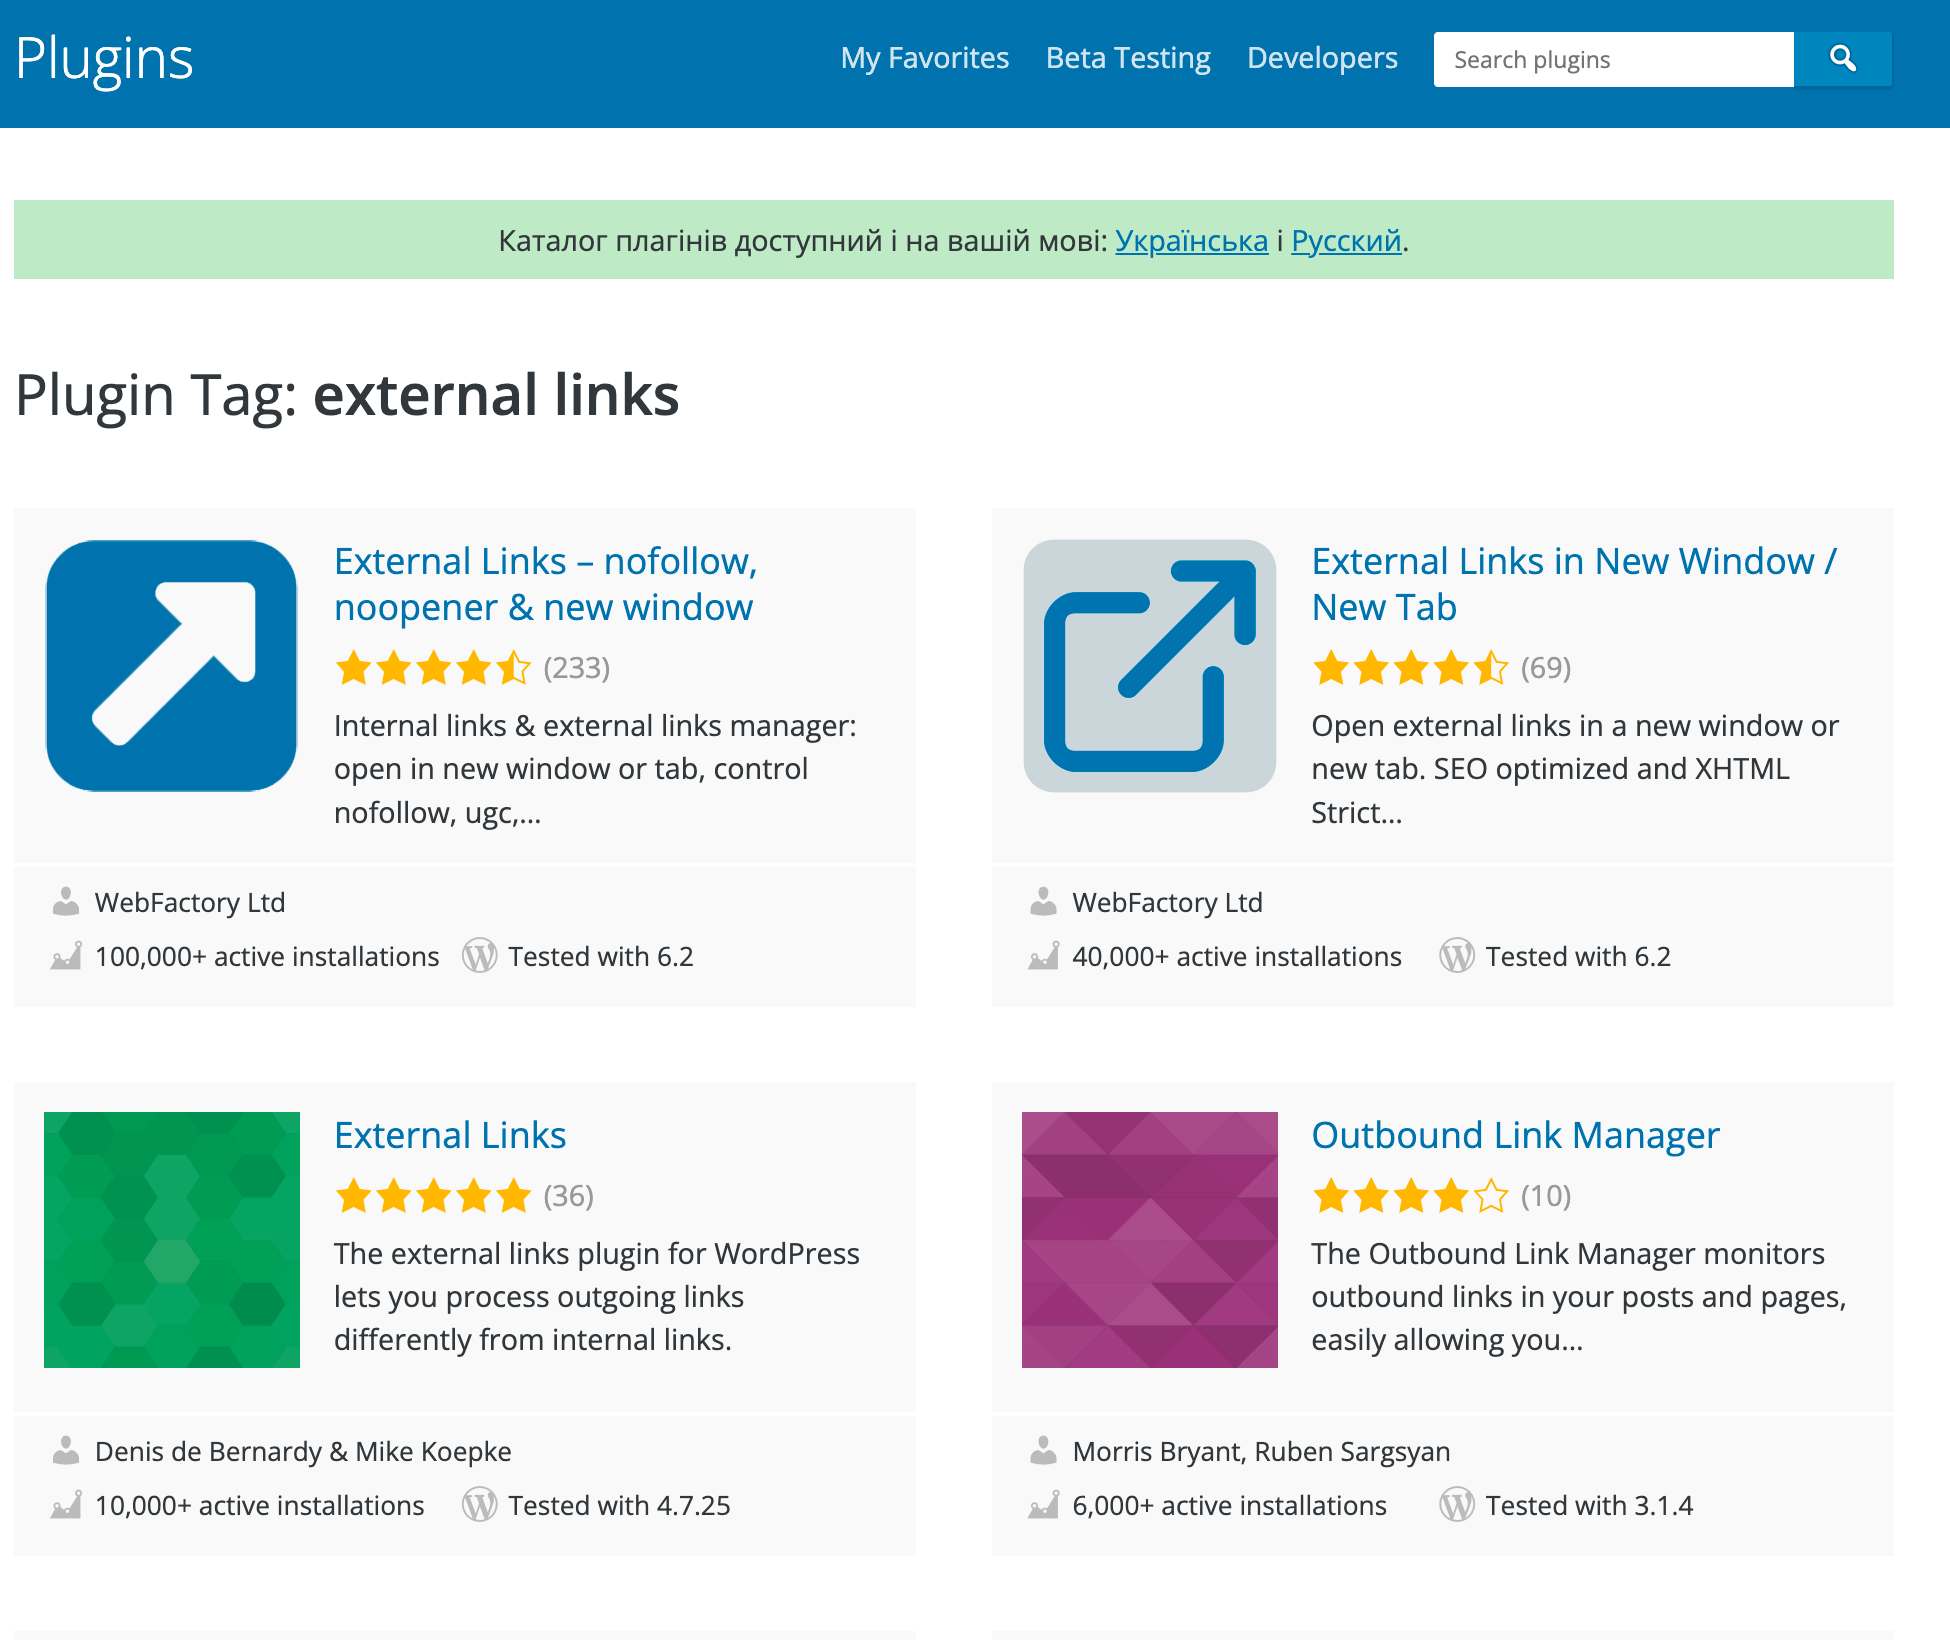Open Outbound Link Manager plugin page
The width and height of the screenshot is (1950, 1640).
pos(1515,1136)
